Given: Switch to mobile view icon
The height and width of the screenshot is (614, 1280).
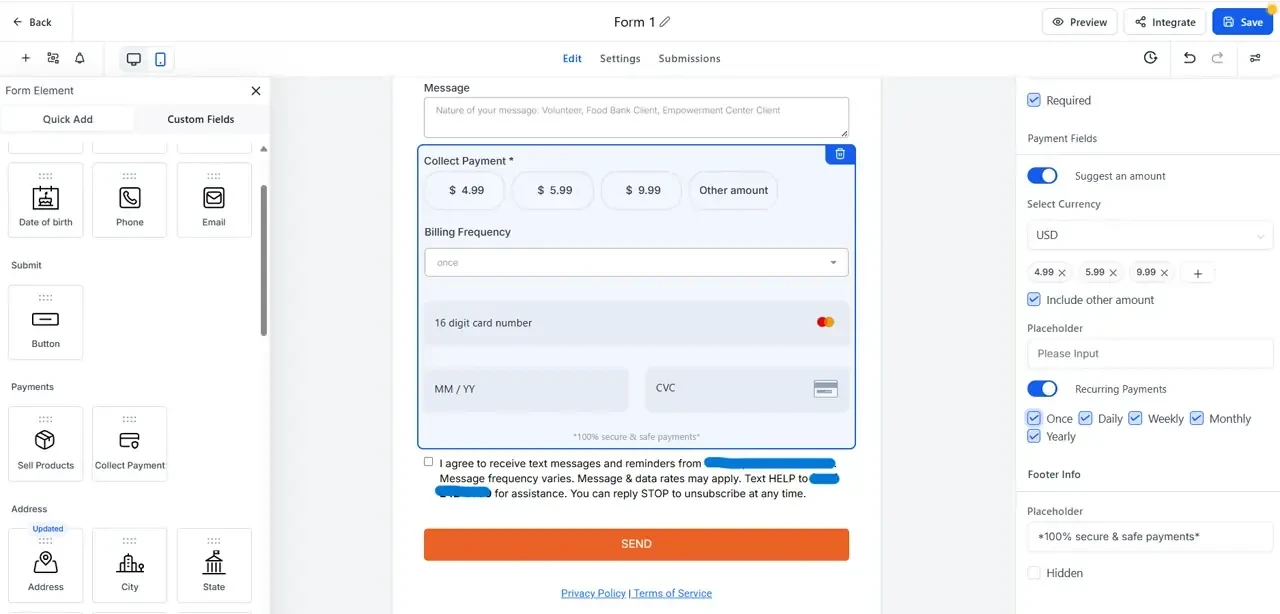Looking at the screenshot, I should coord(160,59).
